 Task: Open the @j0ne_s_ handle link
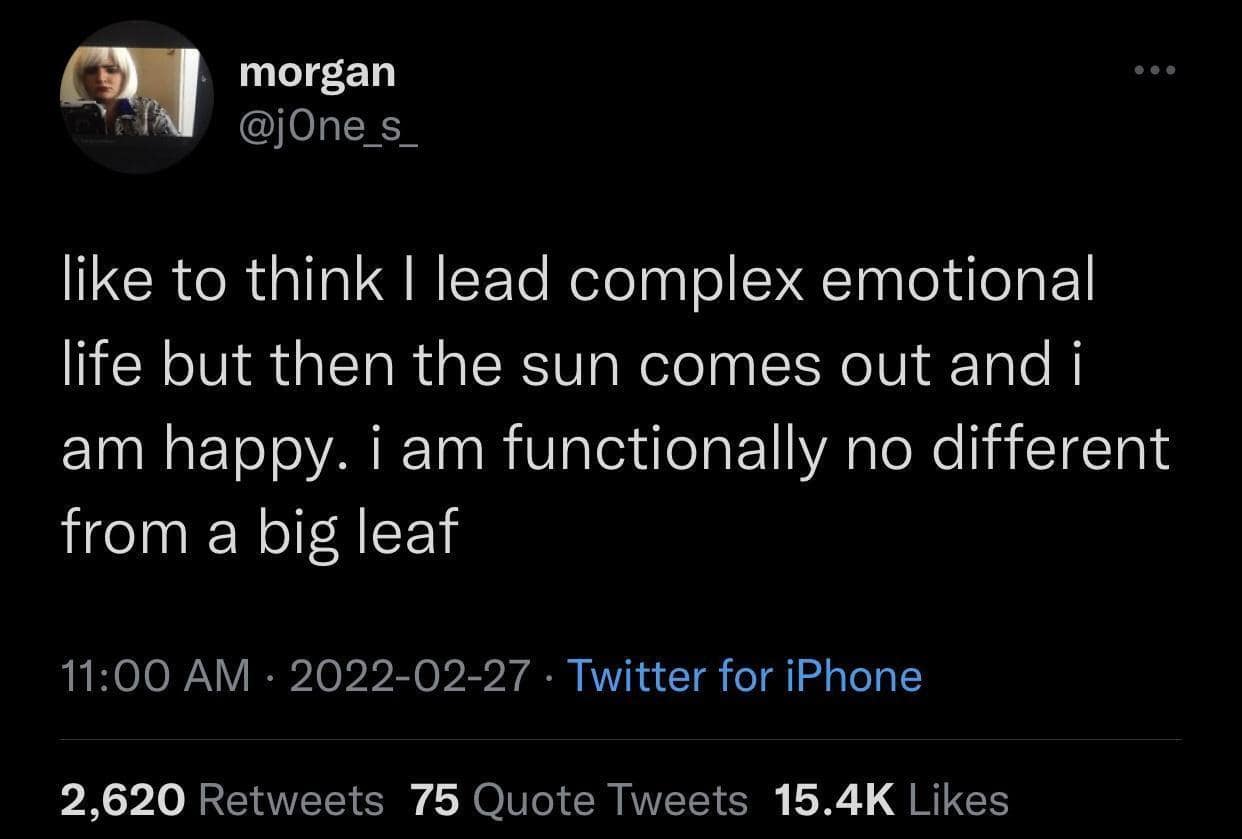[329, 127]
